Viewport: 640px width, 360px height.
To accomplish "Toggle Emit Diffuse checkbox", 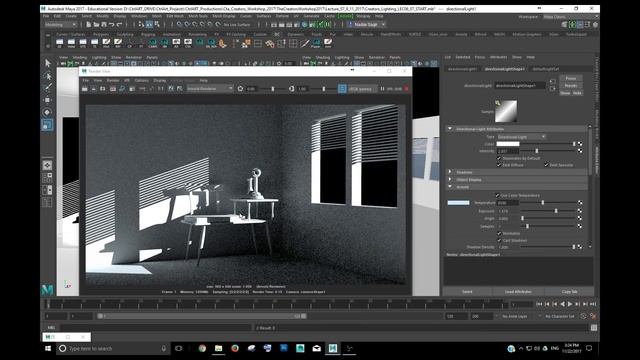I will coord(499,165).
